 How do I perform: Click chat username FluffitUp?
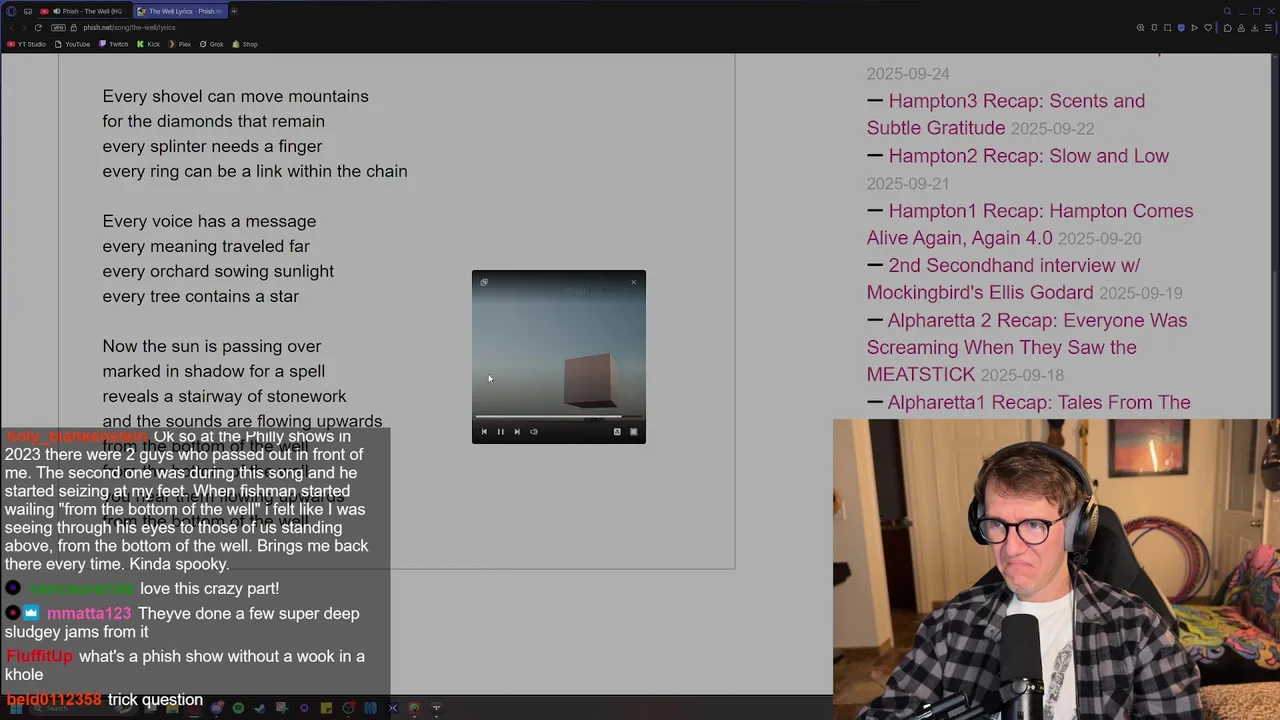click(39, 656)
